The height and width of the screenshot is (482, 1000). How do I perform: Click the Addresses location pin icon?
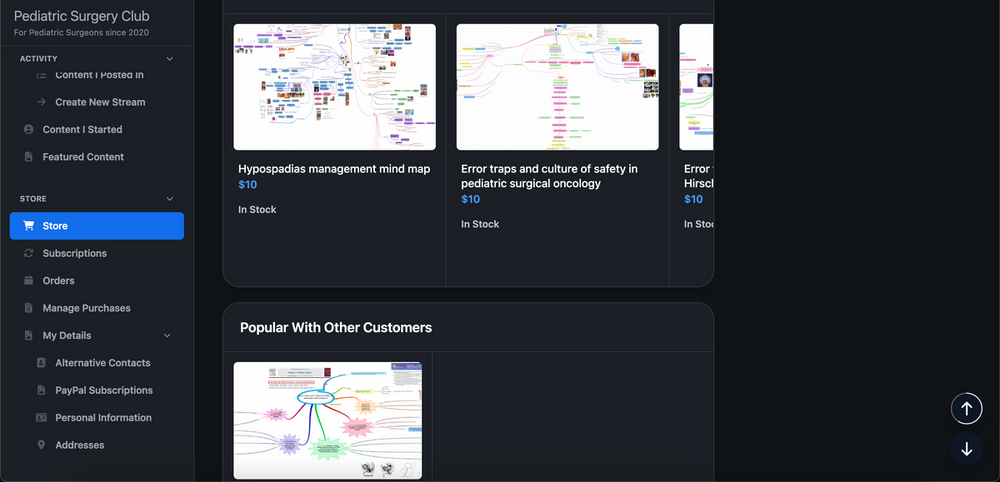click(41, 445)
